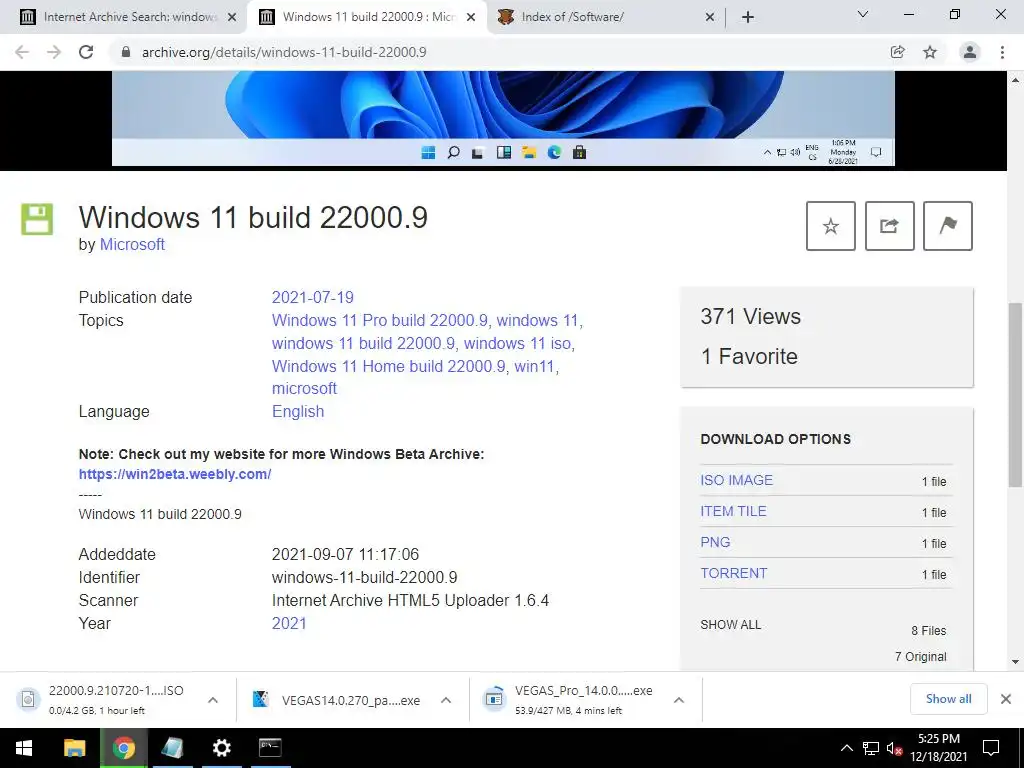Close the downloads bar
The image size is (1024, 768).
[1006, 699]
